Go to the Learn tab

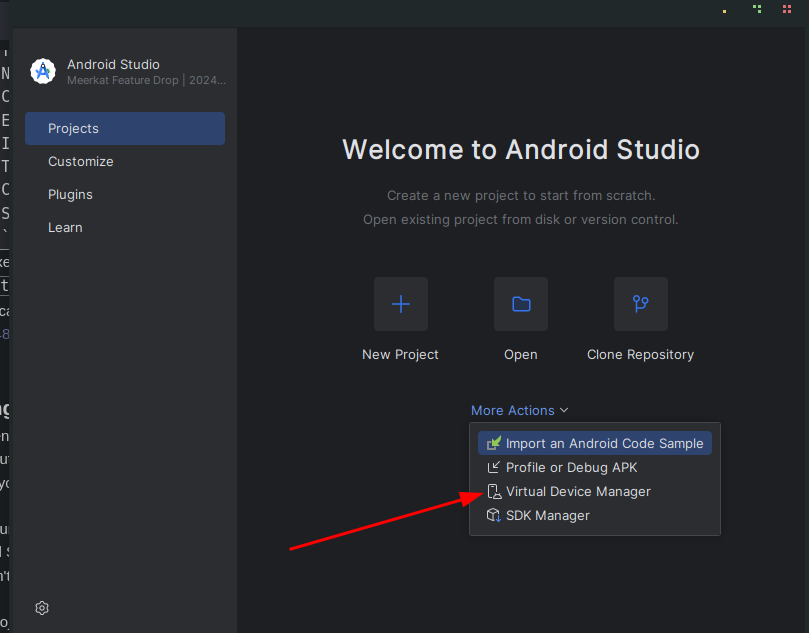[125, 228]
